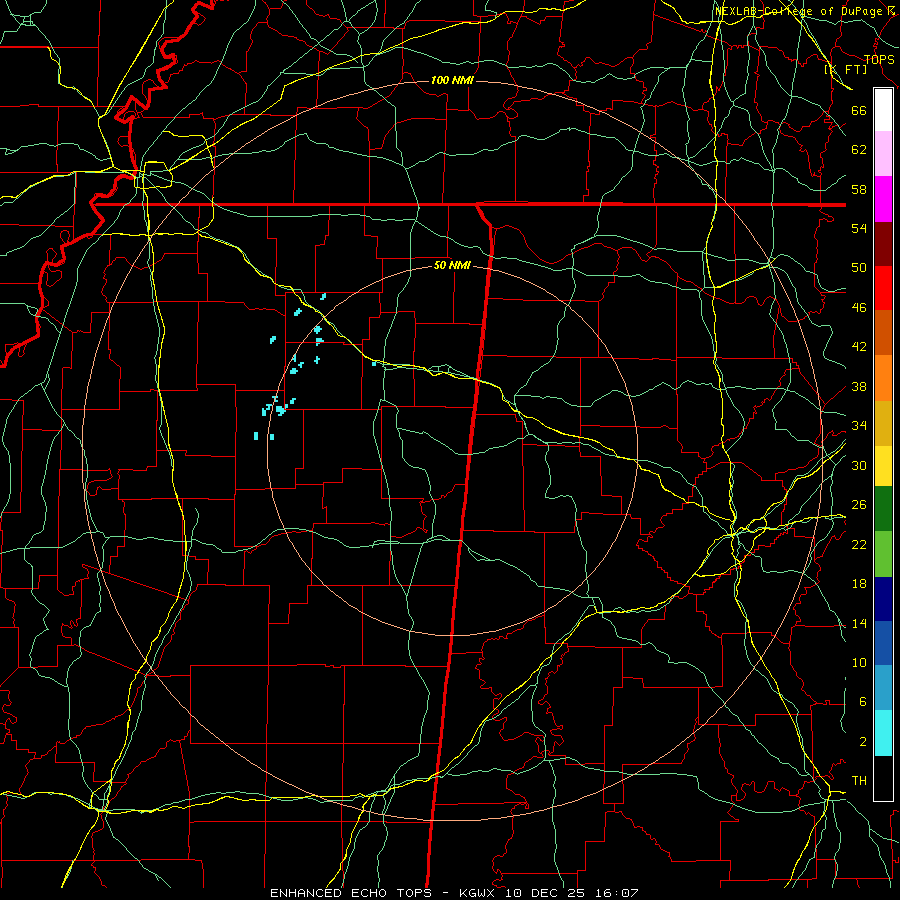Click the legend value 50
The height and width of the screenshot is (900, 900).
859,268
